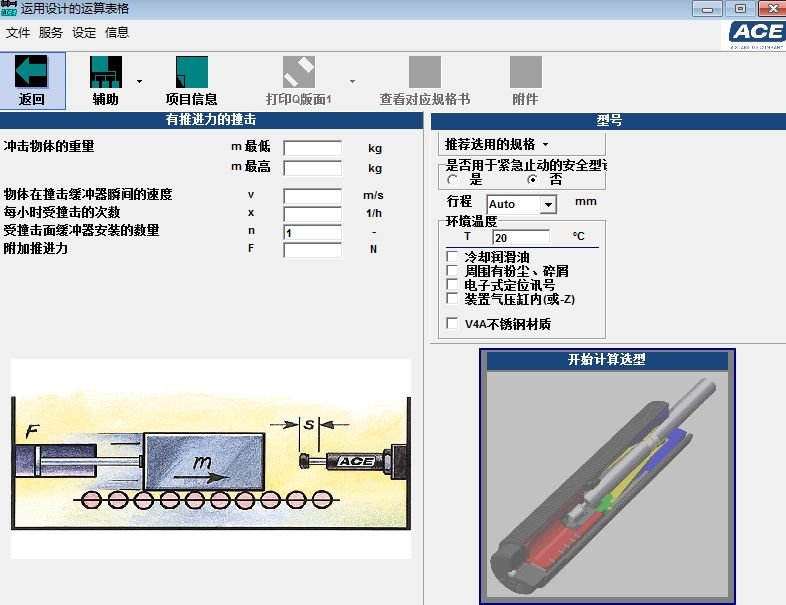Enable the V4A不锈钢材质 checkbox

point(452,323)
